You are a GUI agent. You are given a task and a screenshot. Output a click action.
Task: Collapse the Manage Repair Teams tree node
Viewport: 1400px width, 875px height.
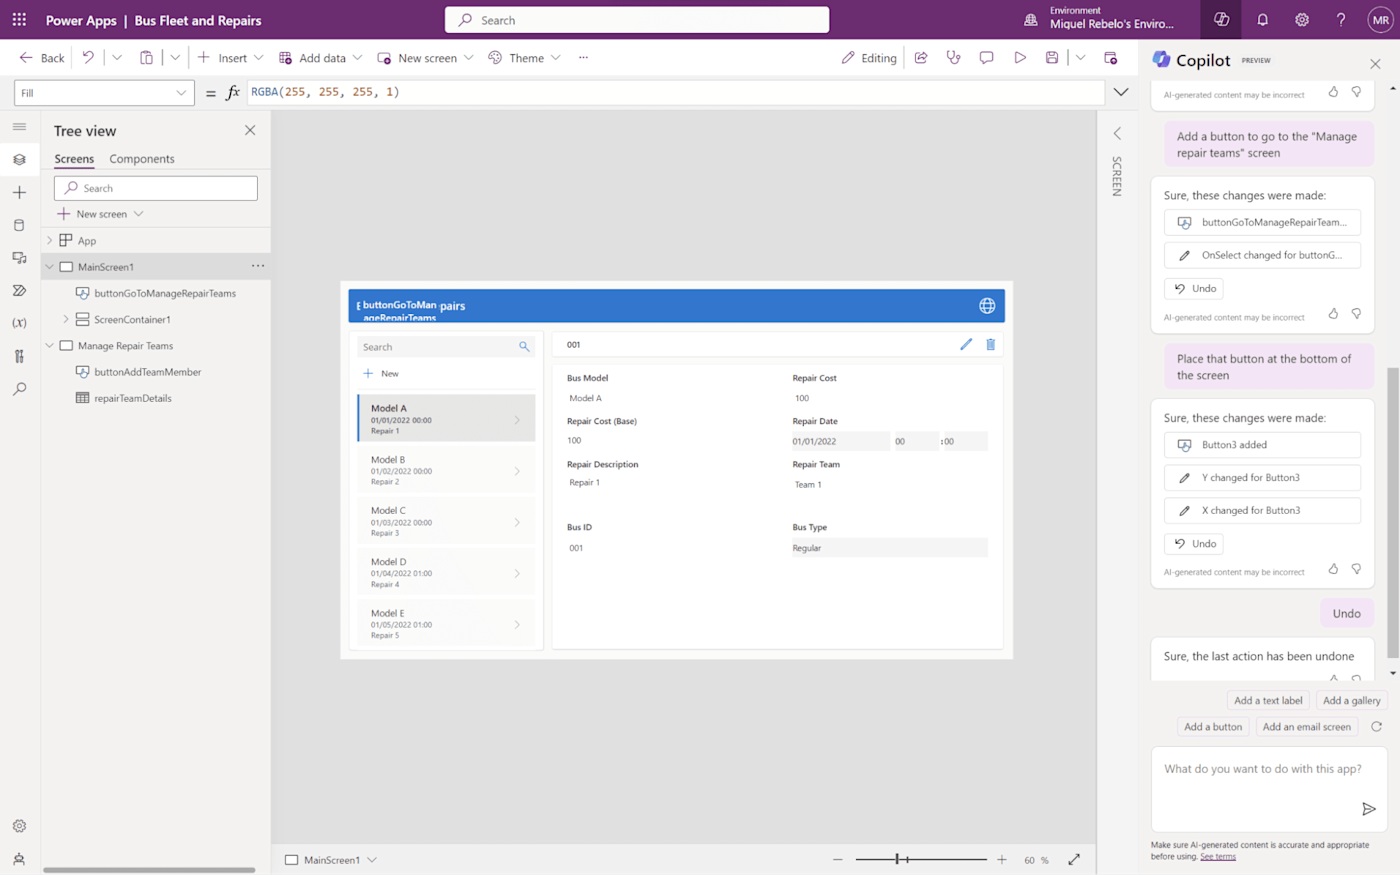[49, 346]
